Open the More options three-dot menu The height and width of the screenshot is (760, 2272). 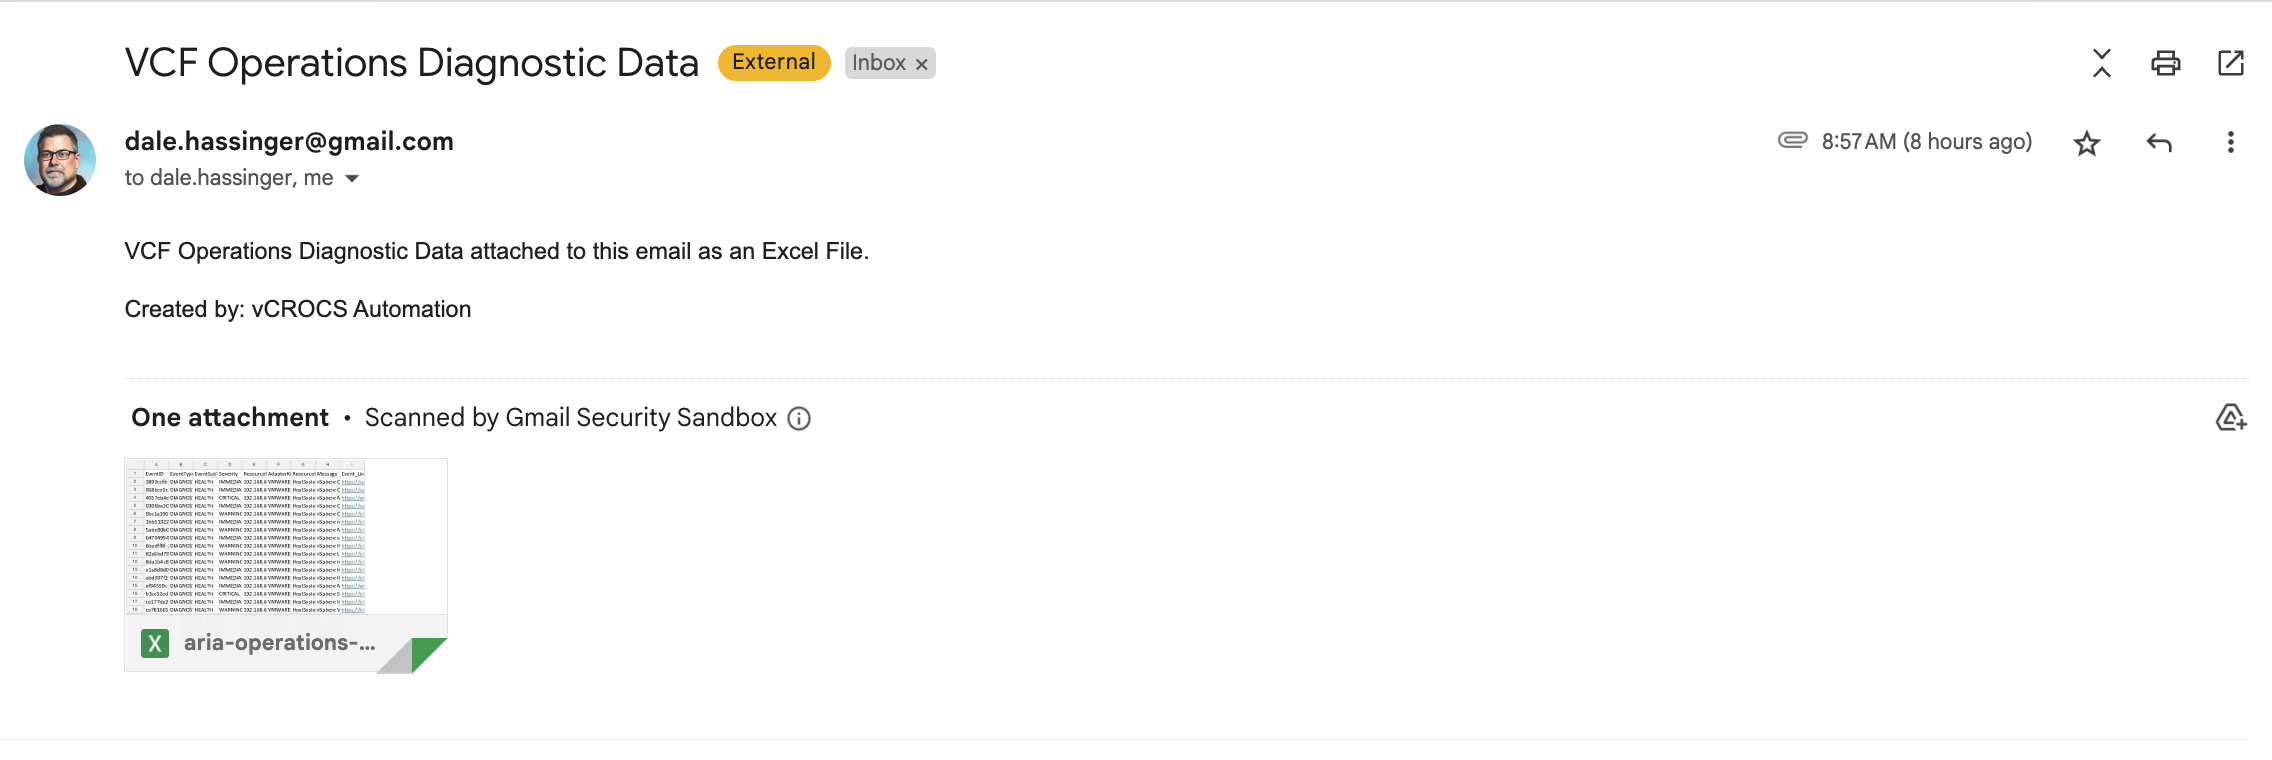[2230, 143]
